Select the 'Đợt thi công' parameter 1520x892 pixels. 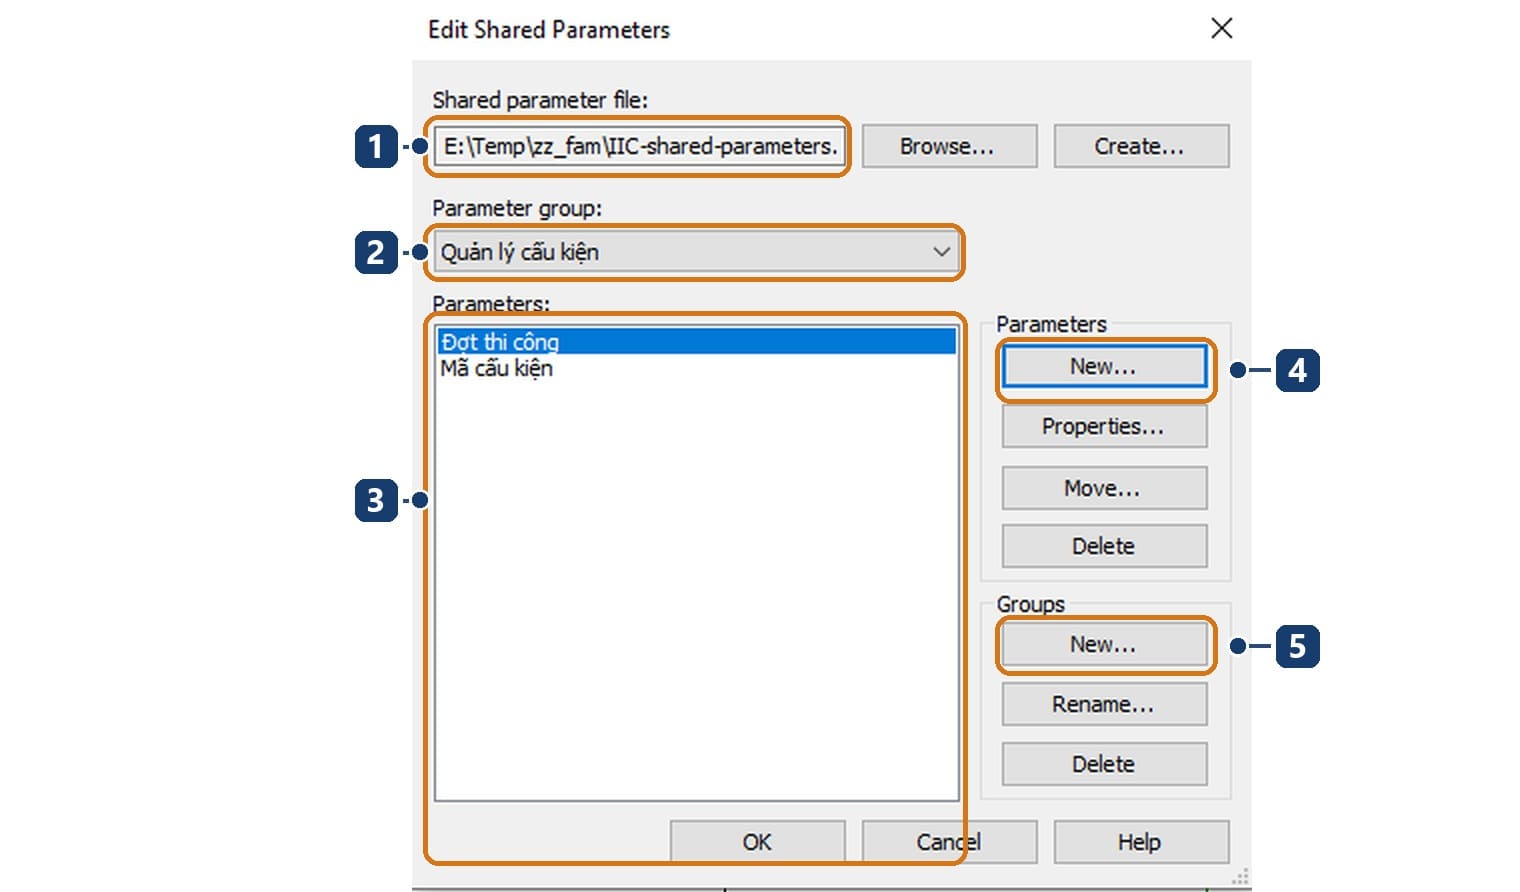click(x=697, y=342)
